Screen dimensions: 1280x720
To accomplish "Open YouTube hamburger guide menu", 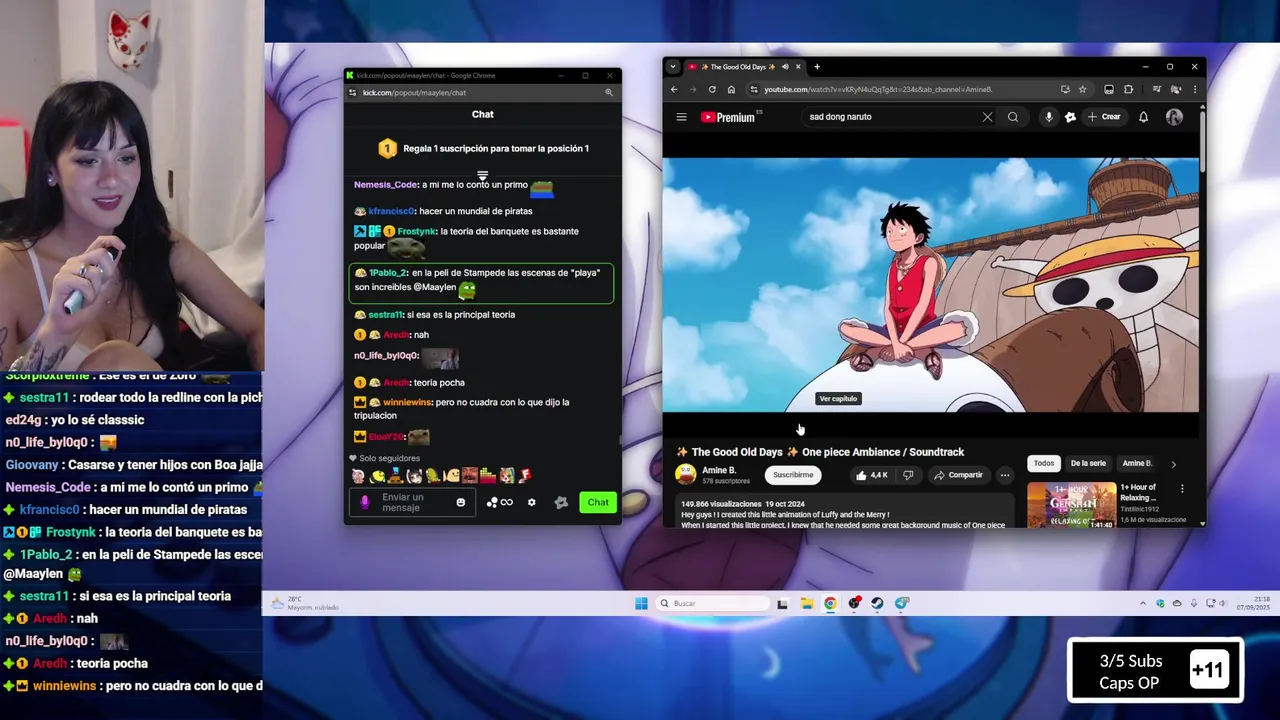I will tap(681, 117).
